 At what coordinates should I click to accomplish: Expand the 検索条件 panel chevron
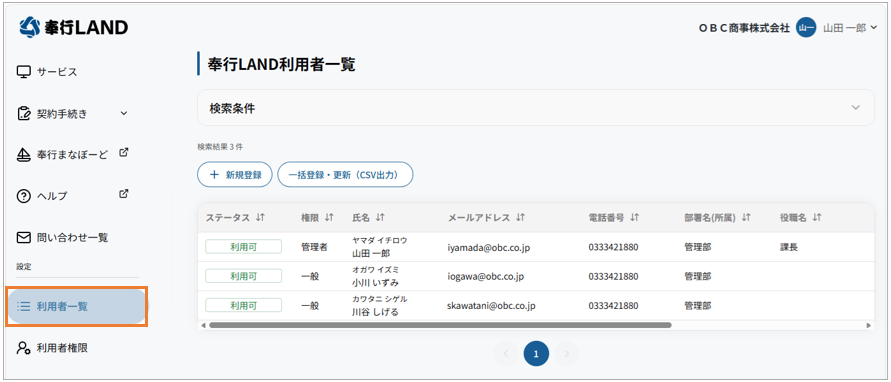(856, 107)
